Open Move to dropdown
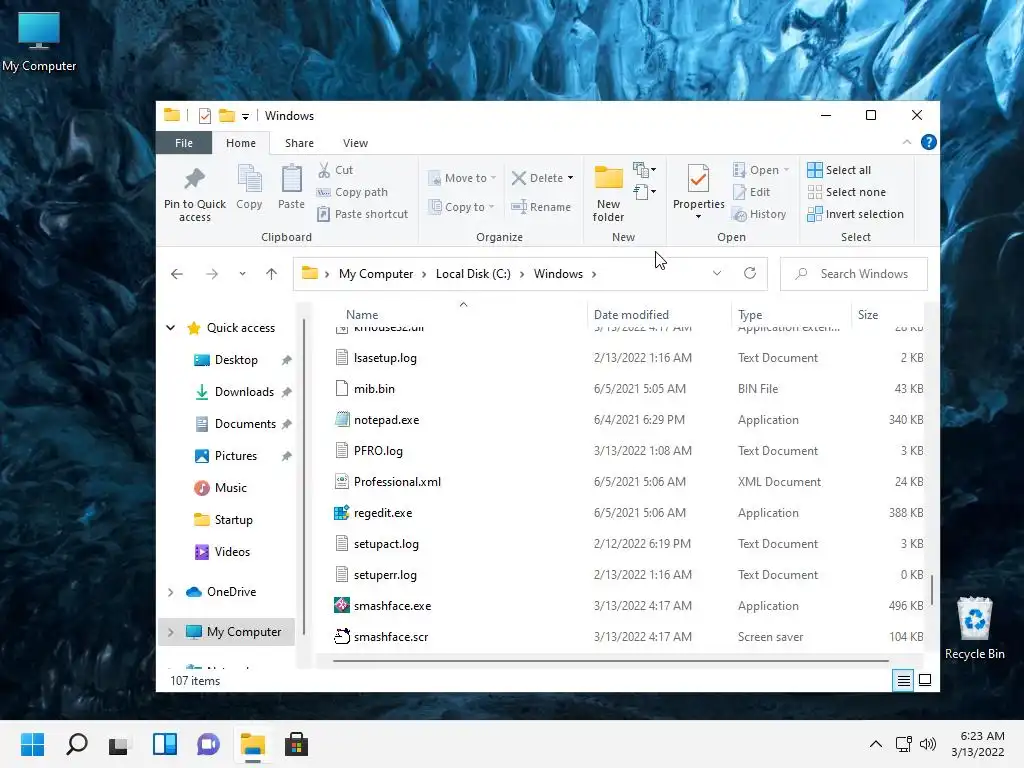Image resolution: width=1024 pixels, height=768 pixels. (462, 178)
